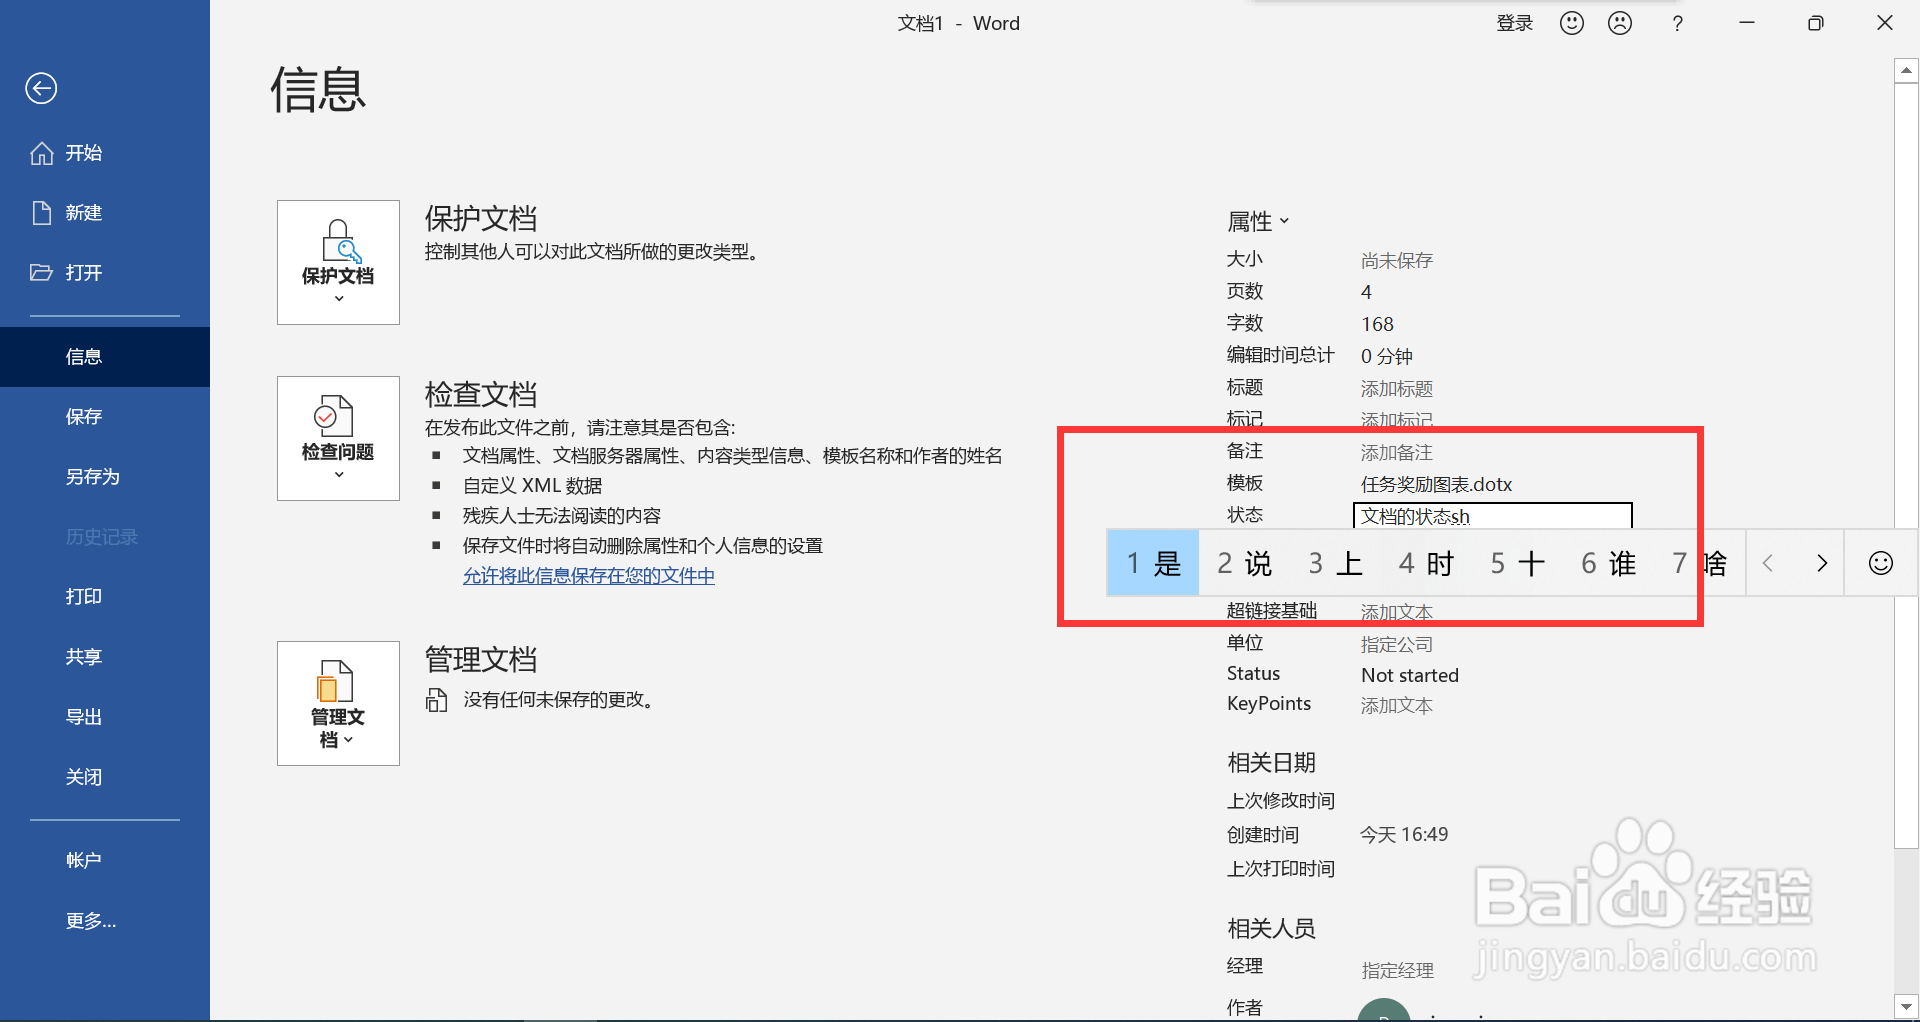Minimize the Word window
The height and width of the screenshot is (1022, 1920).
(x=1747, y=23)
